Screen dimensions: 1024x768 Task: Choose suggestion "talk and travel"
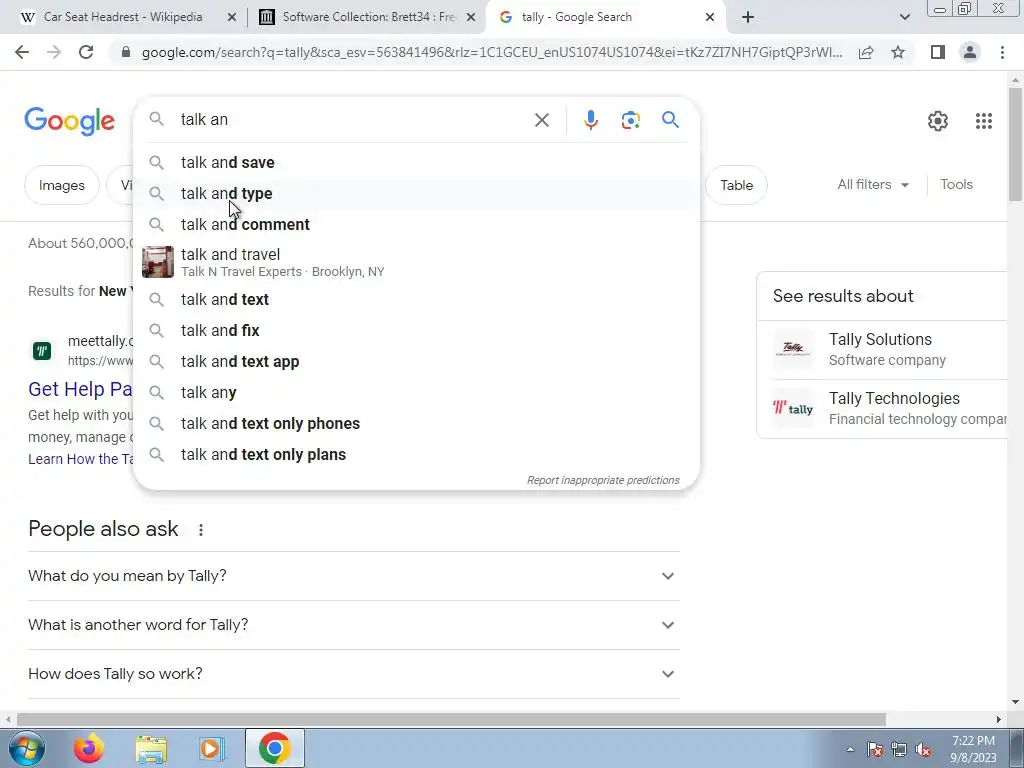click(x=416, y=262)
